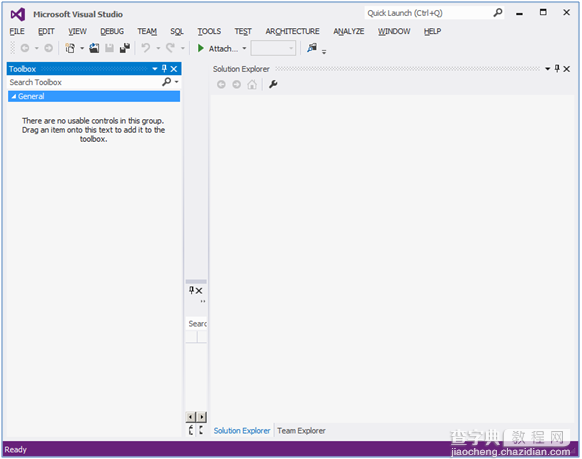Viewport: 582px width, 459px height.
Task: Open the Attach button dropdown arrow
Action: tap(244, 48)
